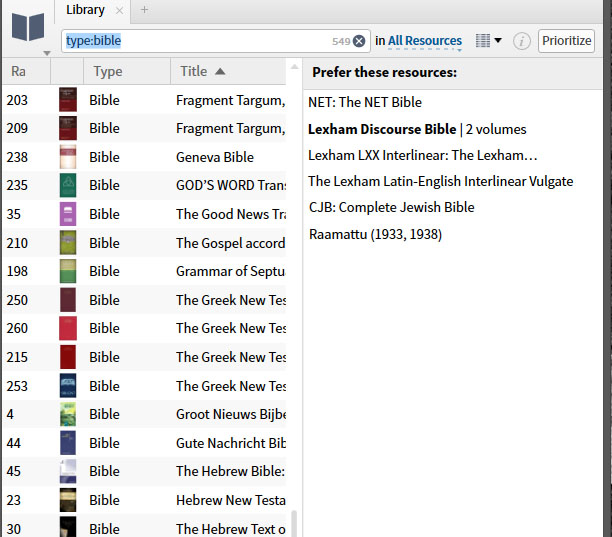Open the Good News Translation cover thumbnail
This screenshot has height=537, width=612.
coord(68,214)
